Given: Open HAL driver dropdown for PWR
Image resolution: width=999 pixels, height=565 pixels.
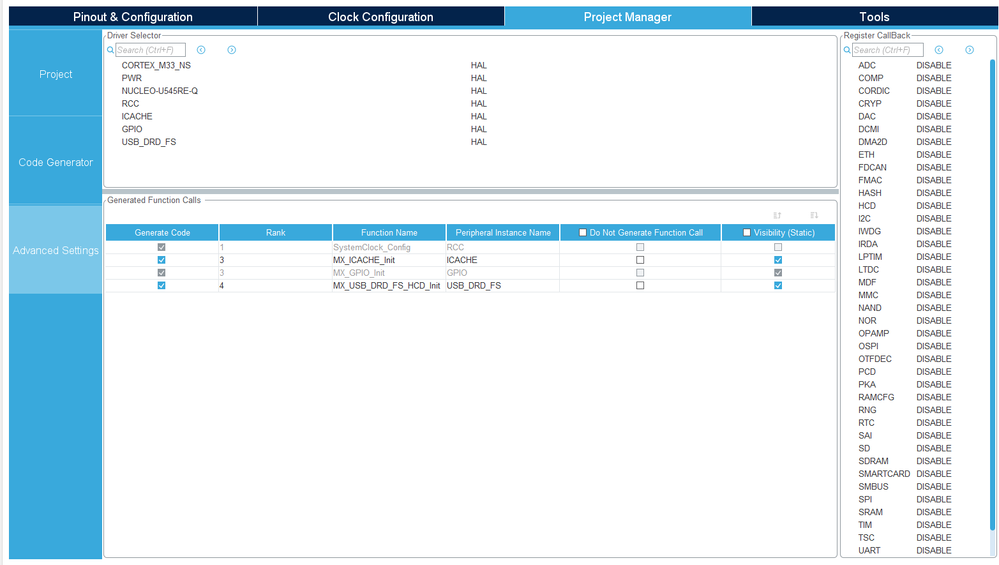Looking at the screenshot, I should pos(478,78).
